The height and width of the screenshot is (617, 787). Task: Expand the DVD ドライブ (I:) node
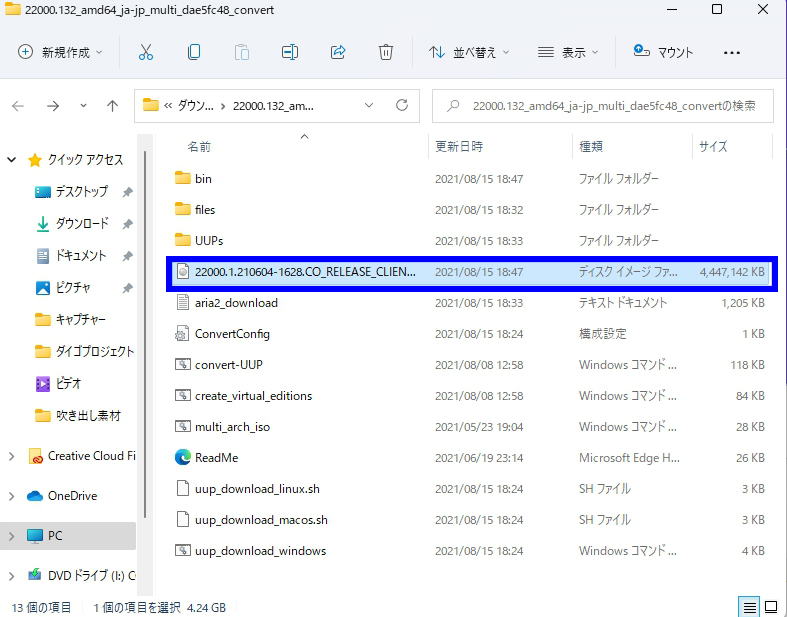click(x=11, y=576)
